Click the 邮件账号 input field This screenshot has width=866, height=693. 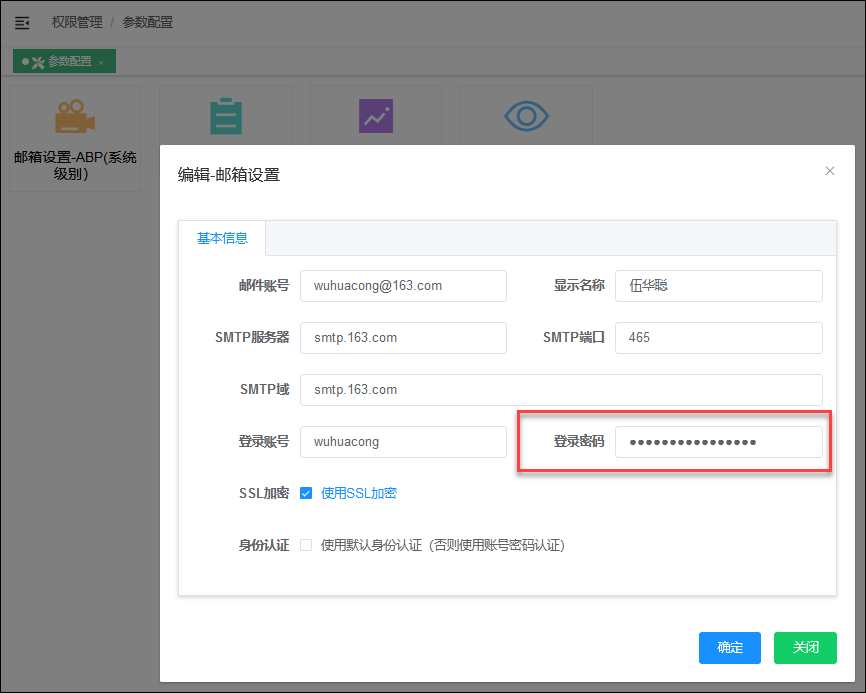click(403, 286)
